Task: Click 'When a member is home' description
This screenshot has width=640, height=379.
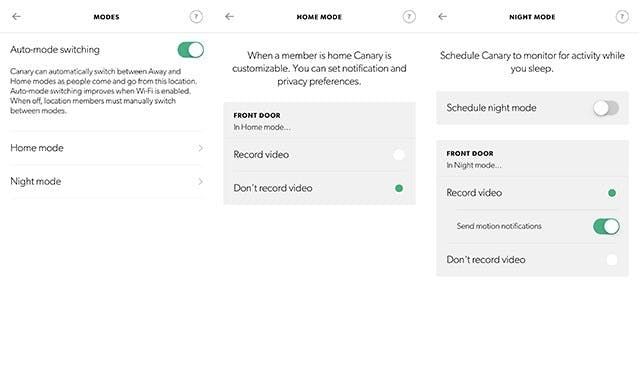Action: tap(319, 68)
